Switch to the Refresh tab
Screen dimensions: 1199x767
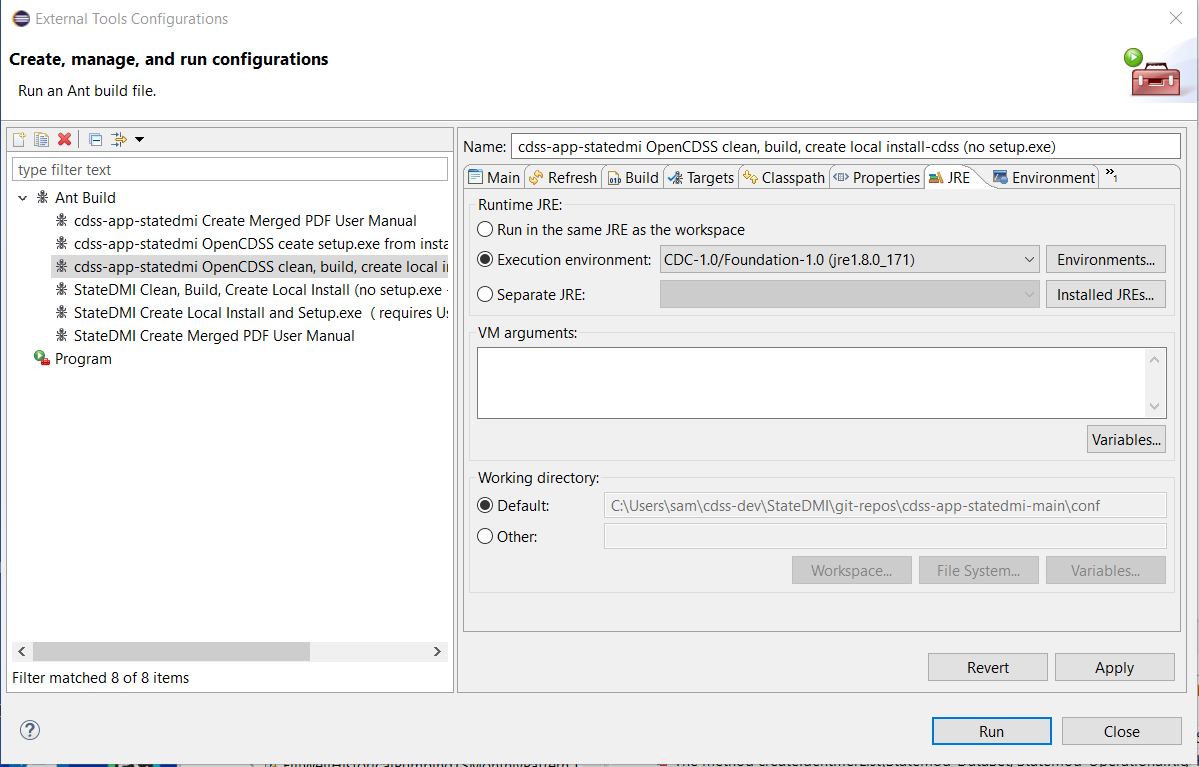coord(563,177)
